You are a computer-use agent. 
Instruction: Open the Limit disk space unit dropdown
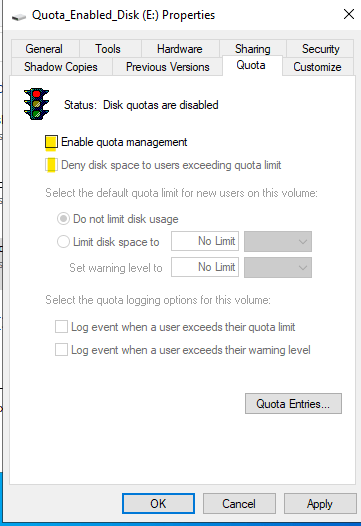click(x=278, y=241)
